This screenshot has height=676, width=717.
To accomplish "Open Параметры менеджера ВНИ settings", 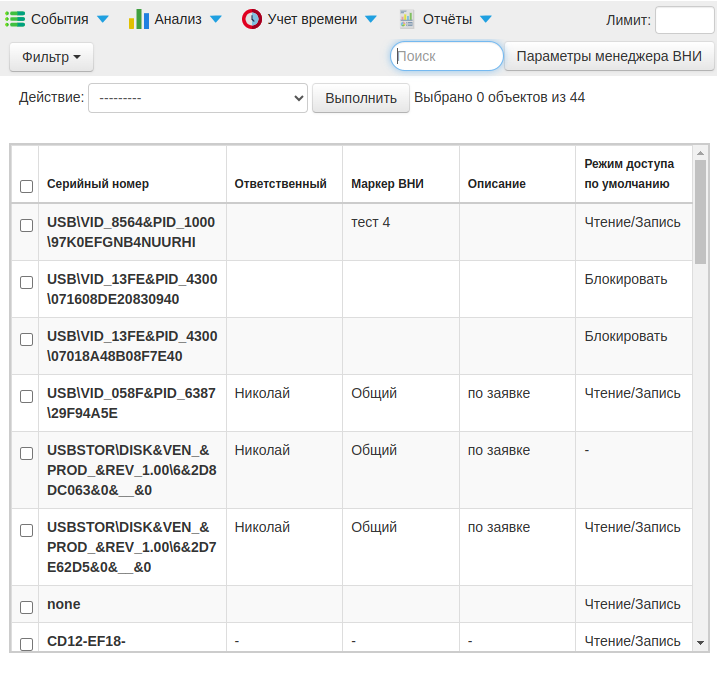I will 609,57.
